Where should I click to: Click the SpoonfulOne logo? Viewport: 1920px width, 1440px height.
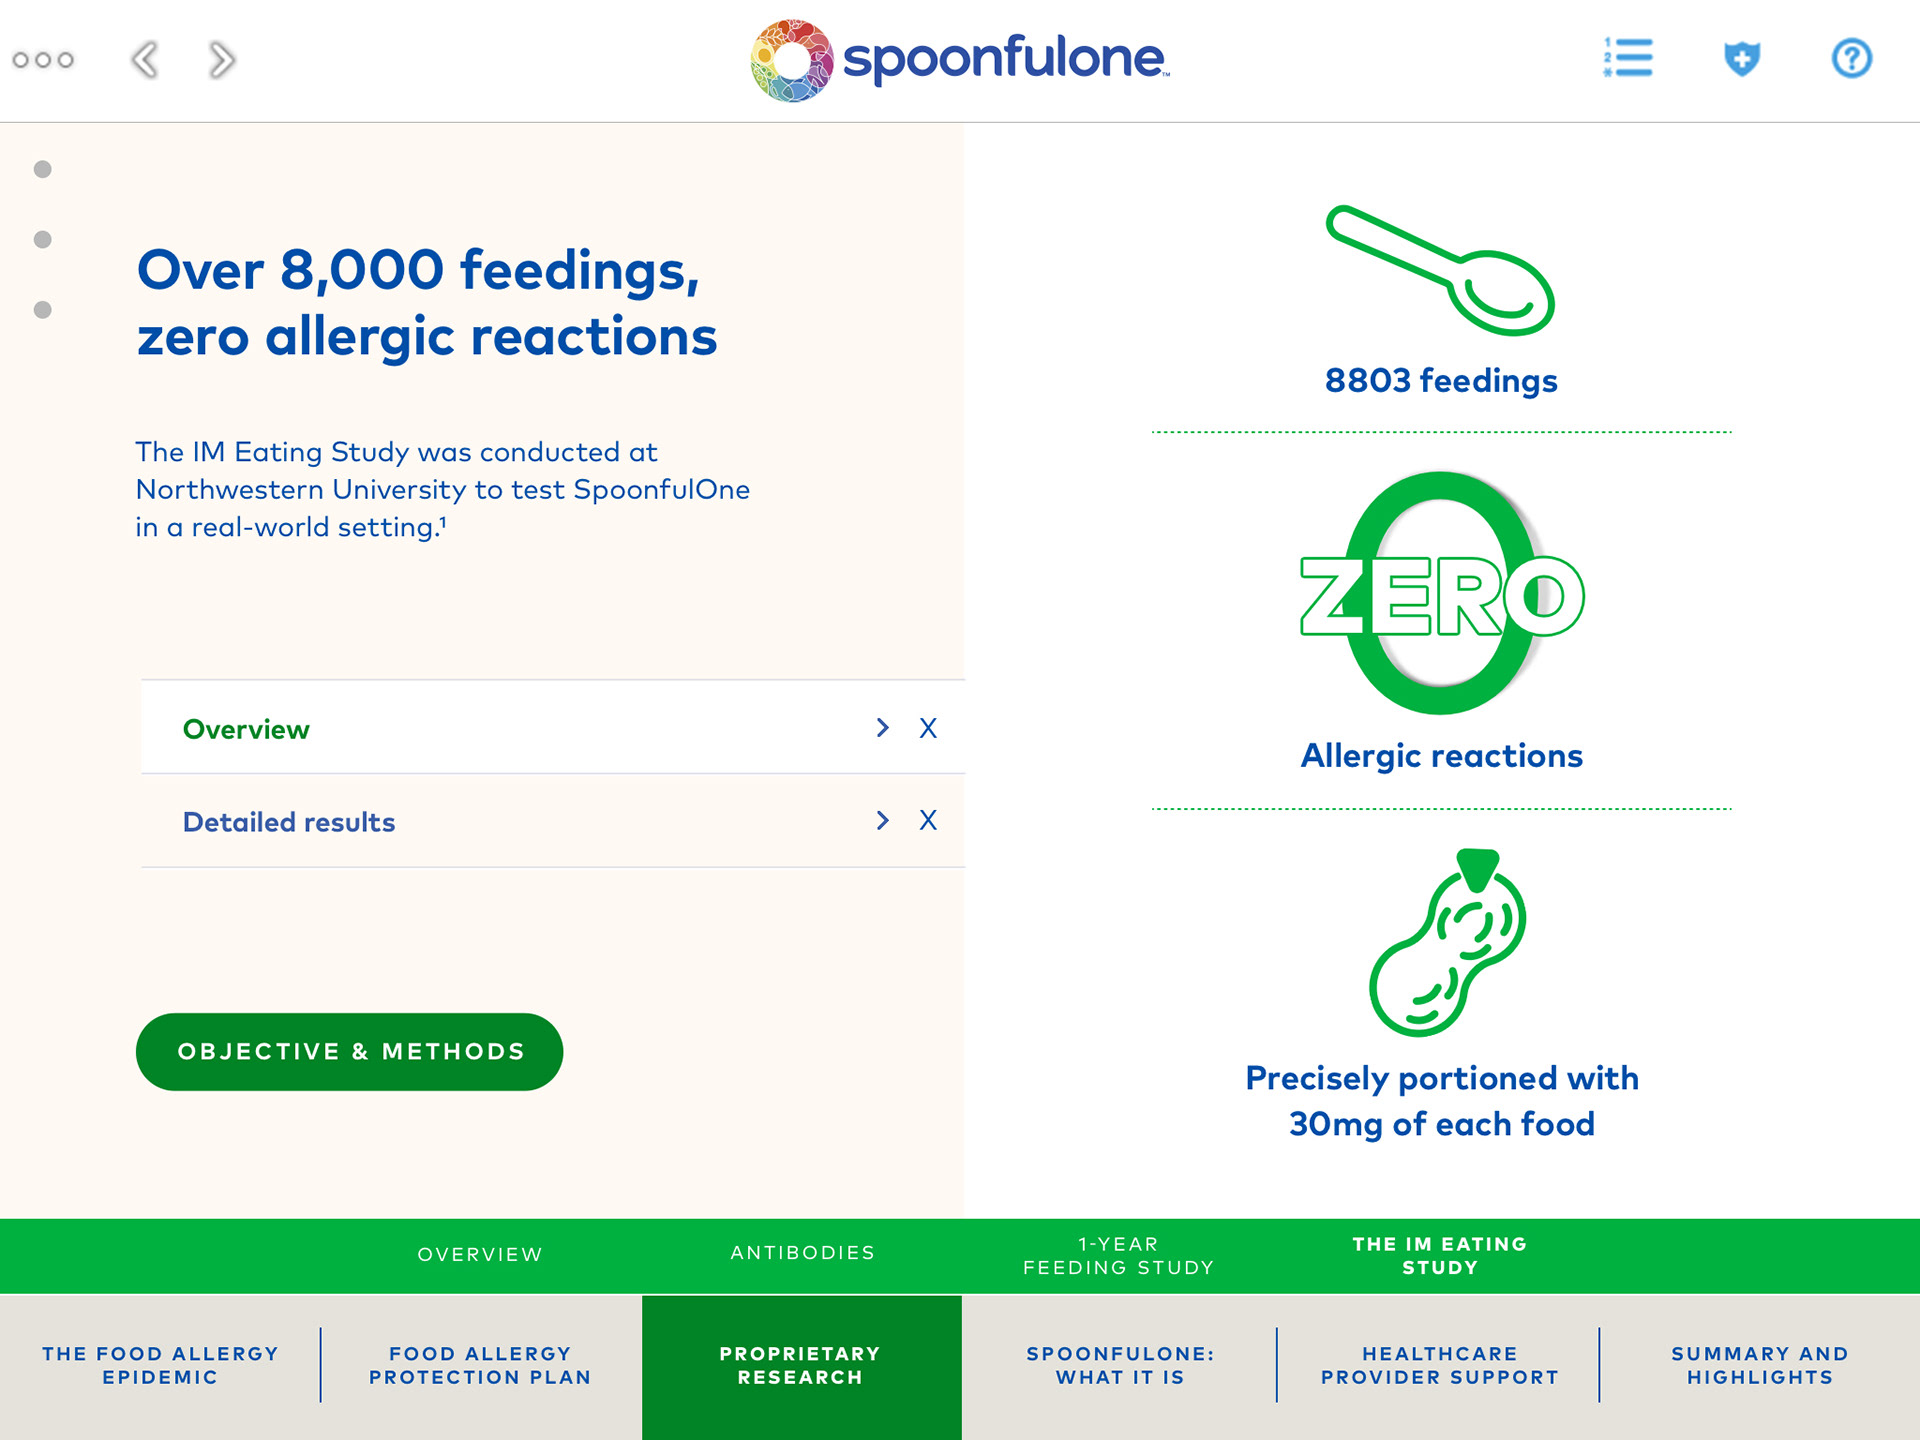(x=959, y=60)
